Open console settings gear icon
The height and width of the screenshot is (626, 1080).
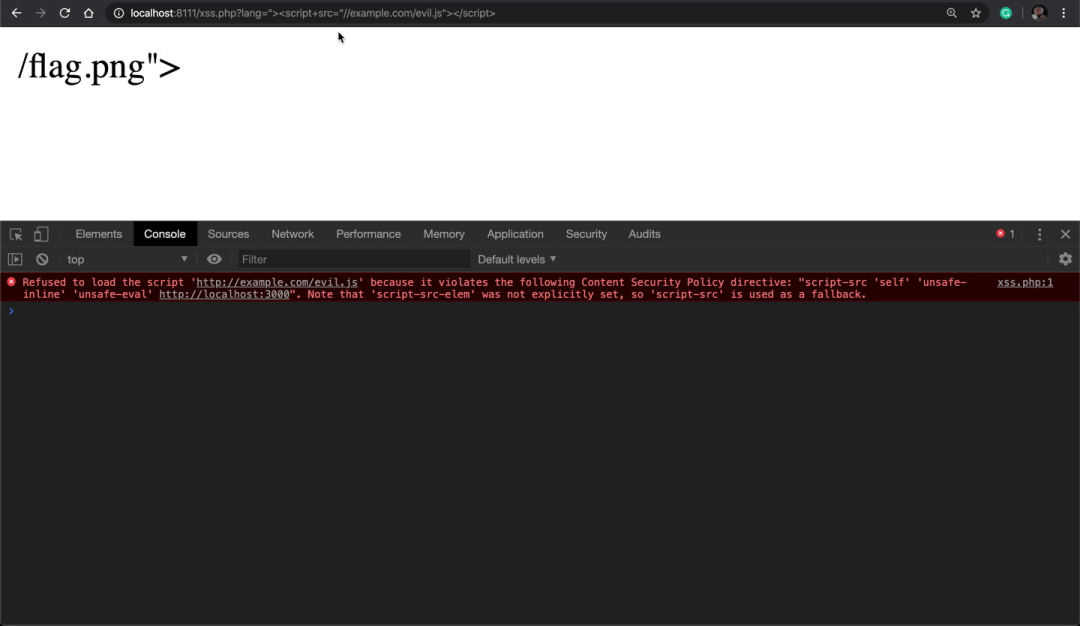tap(1066, 259)
